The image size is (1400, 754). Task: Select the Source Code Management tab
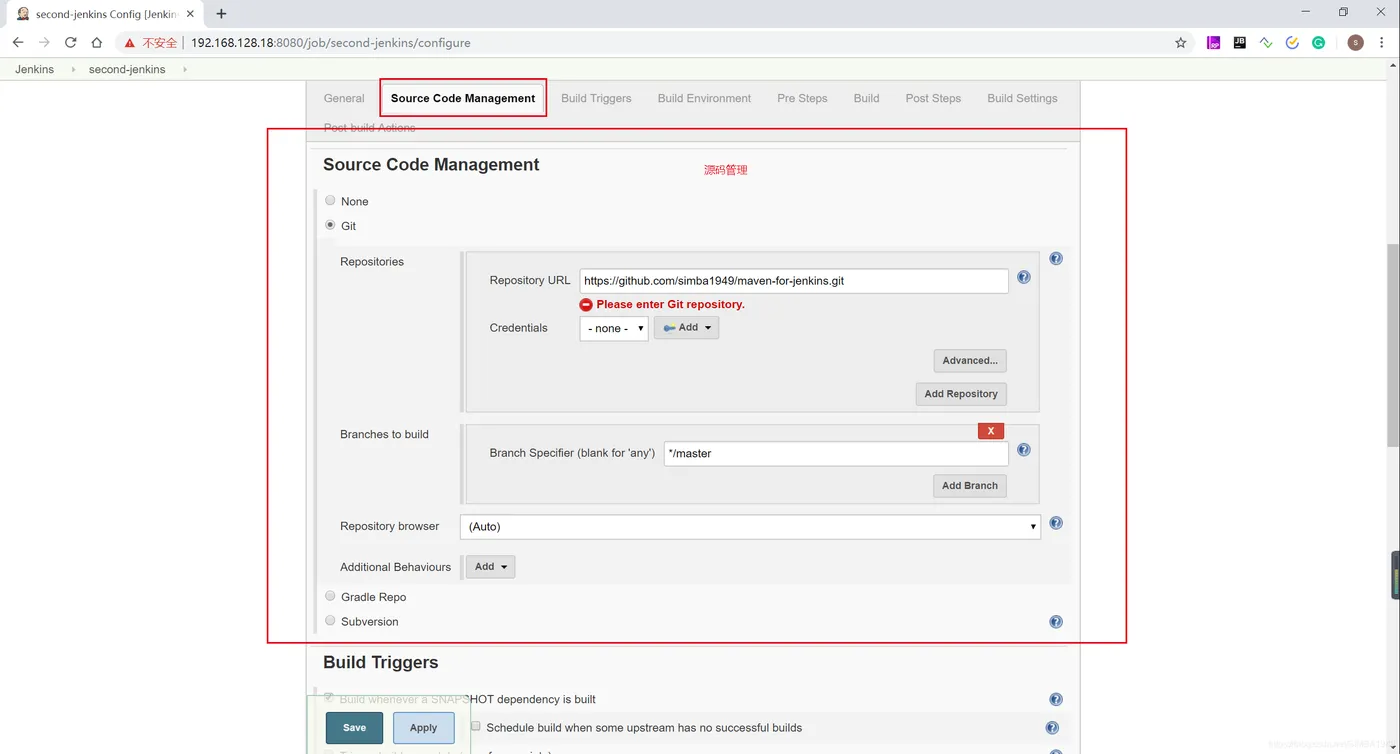[x=463, y=98]
